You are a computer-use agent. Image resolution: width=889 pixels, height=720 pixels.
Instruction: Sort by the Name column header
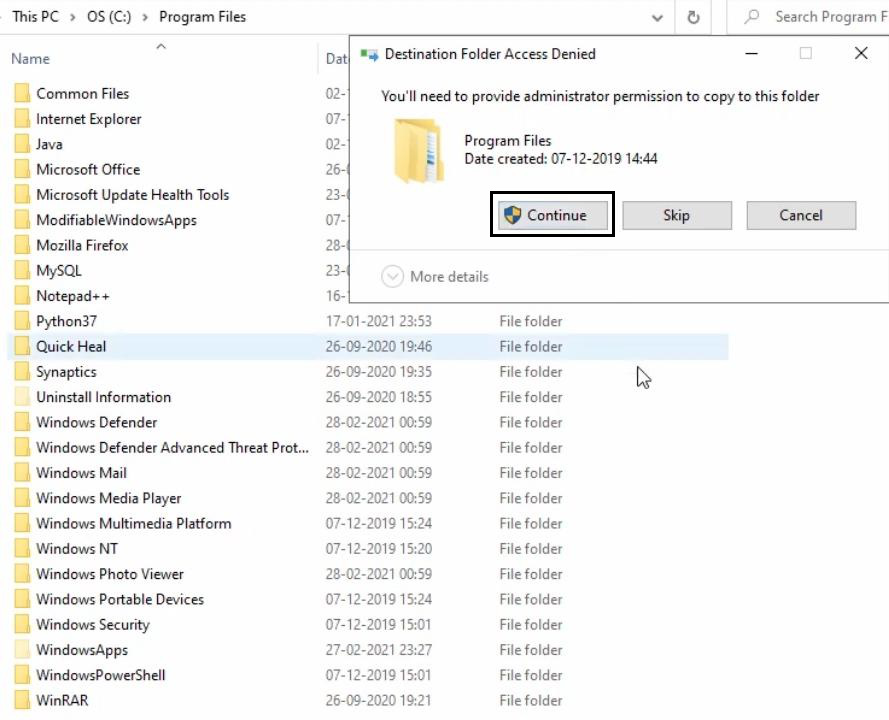(x=31, y=58)
